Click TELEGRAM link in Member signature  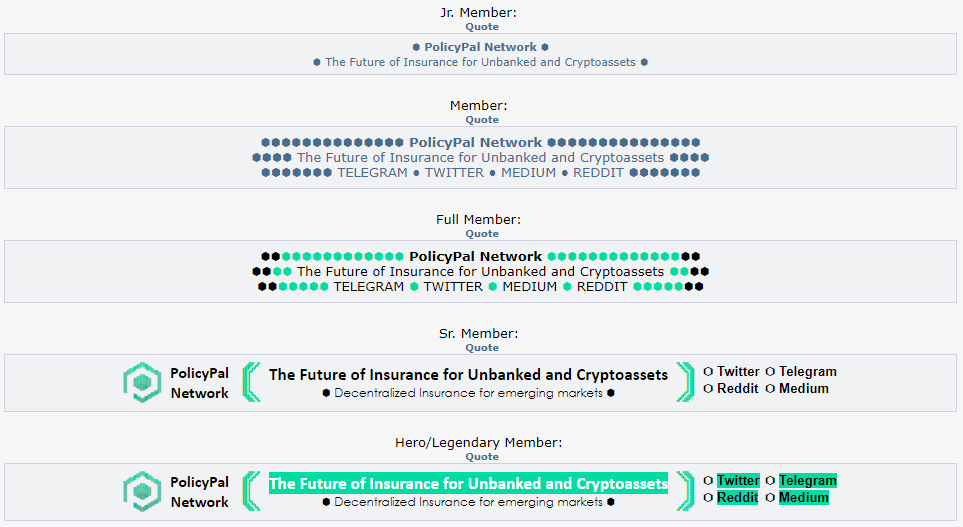pyautogui.click(x=372, y=173)
